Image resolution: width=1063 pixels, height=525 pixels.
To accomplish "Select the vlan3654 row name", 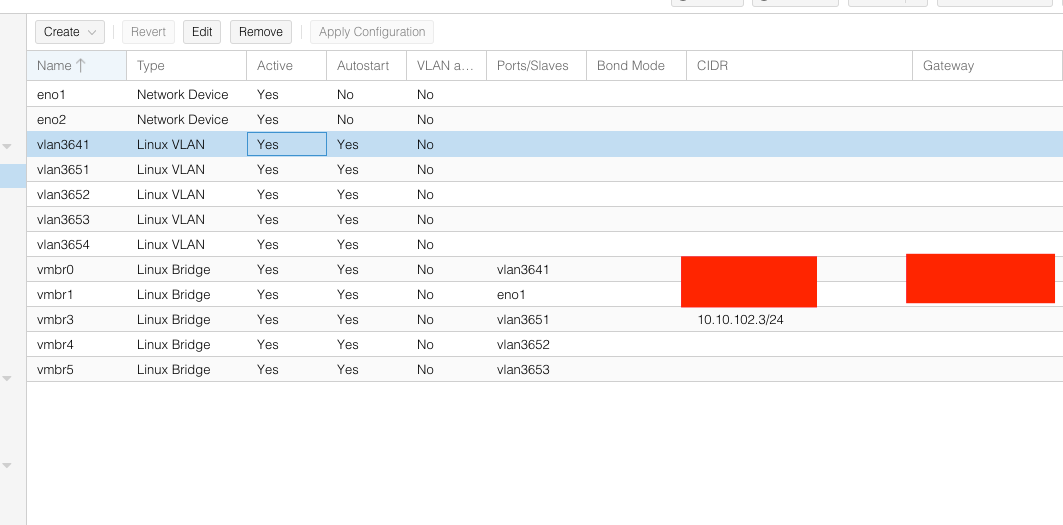I will click(63, 244).
